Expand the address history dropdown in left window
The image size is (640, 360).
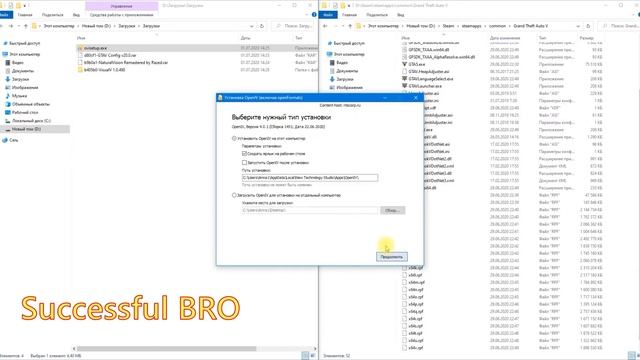coord(251,26)
